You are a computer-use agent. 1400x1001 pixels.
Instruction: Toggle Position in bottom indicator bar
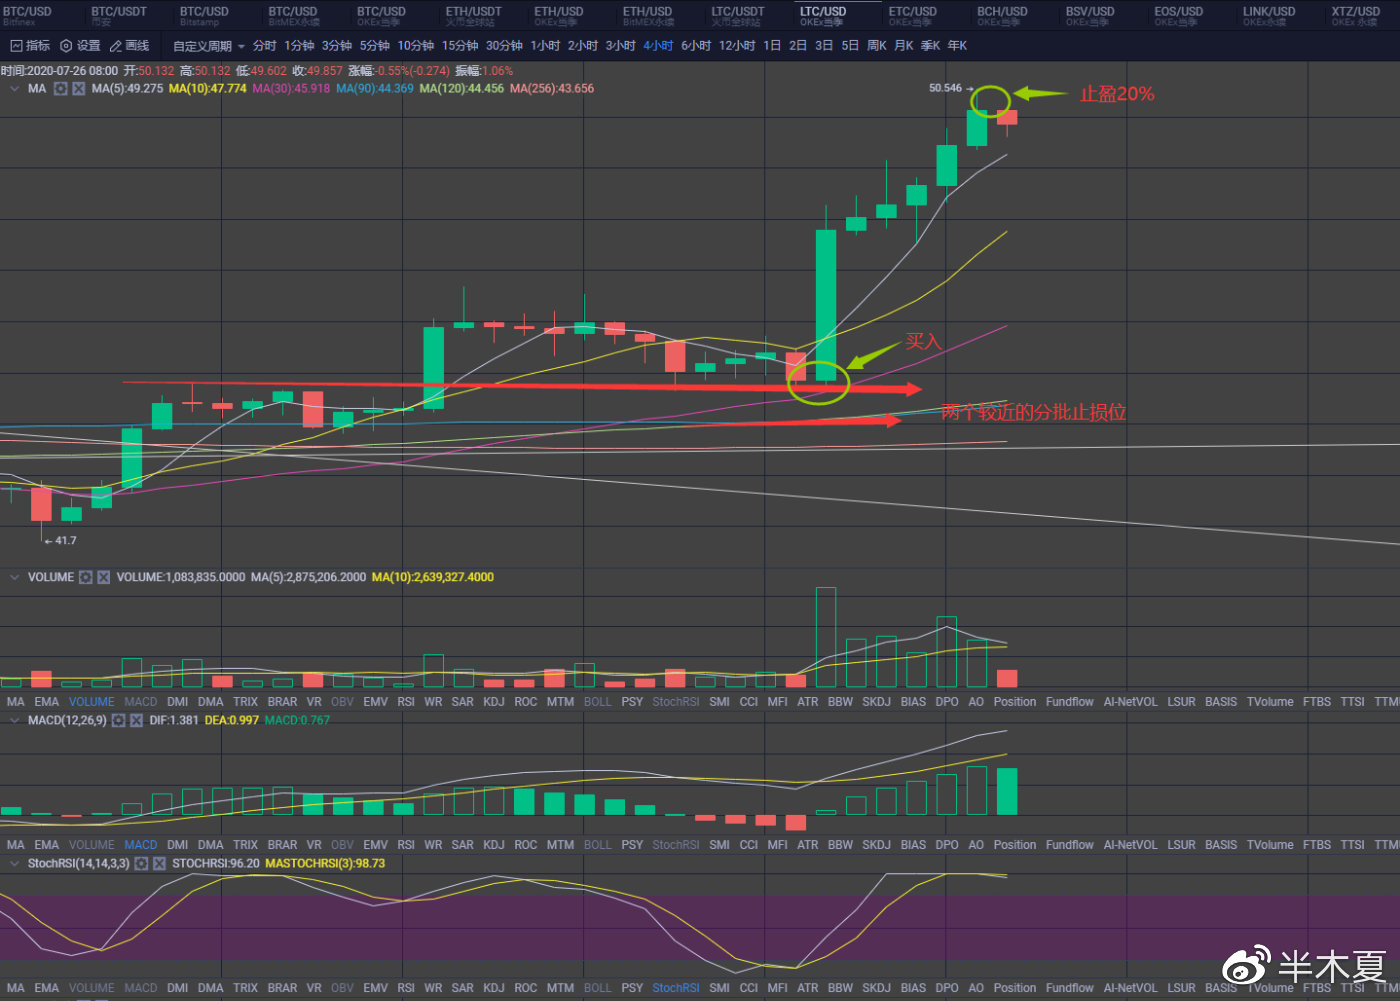(x=1015, y=988)
